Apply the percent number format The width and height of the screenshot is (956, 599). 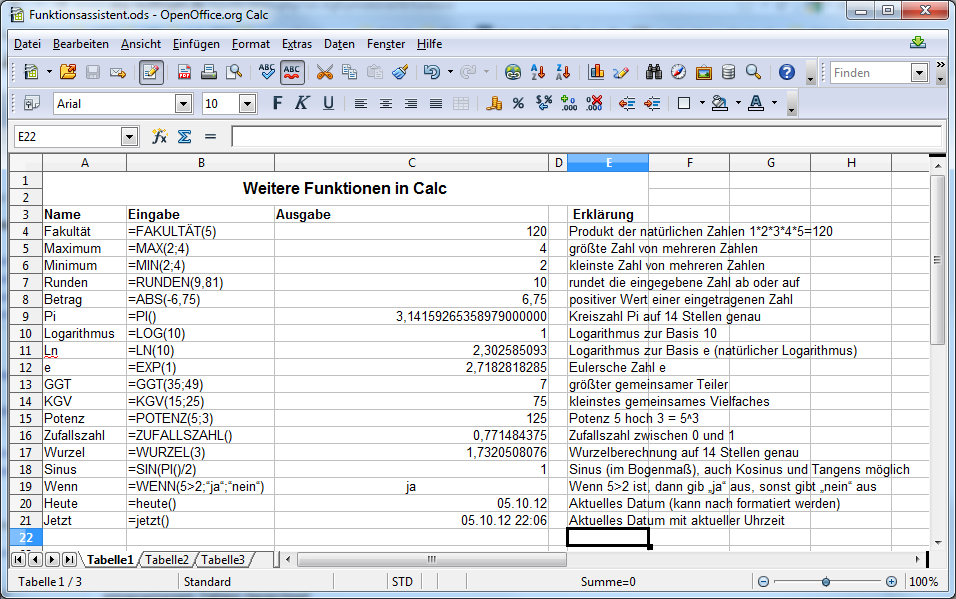(518, 103)
